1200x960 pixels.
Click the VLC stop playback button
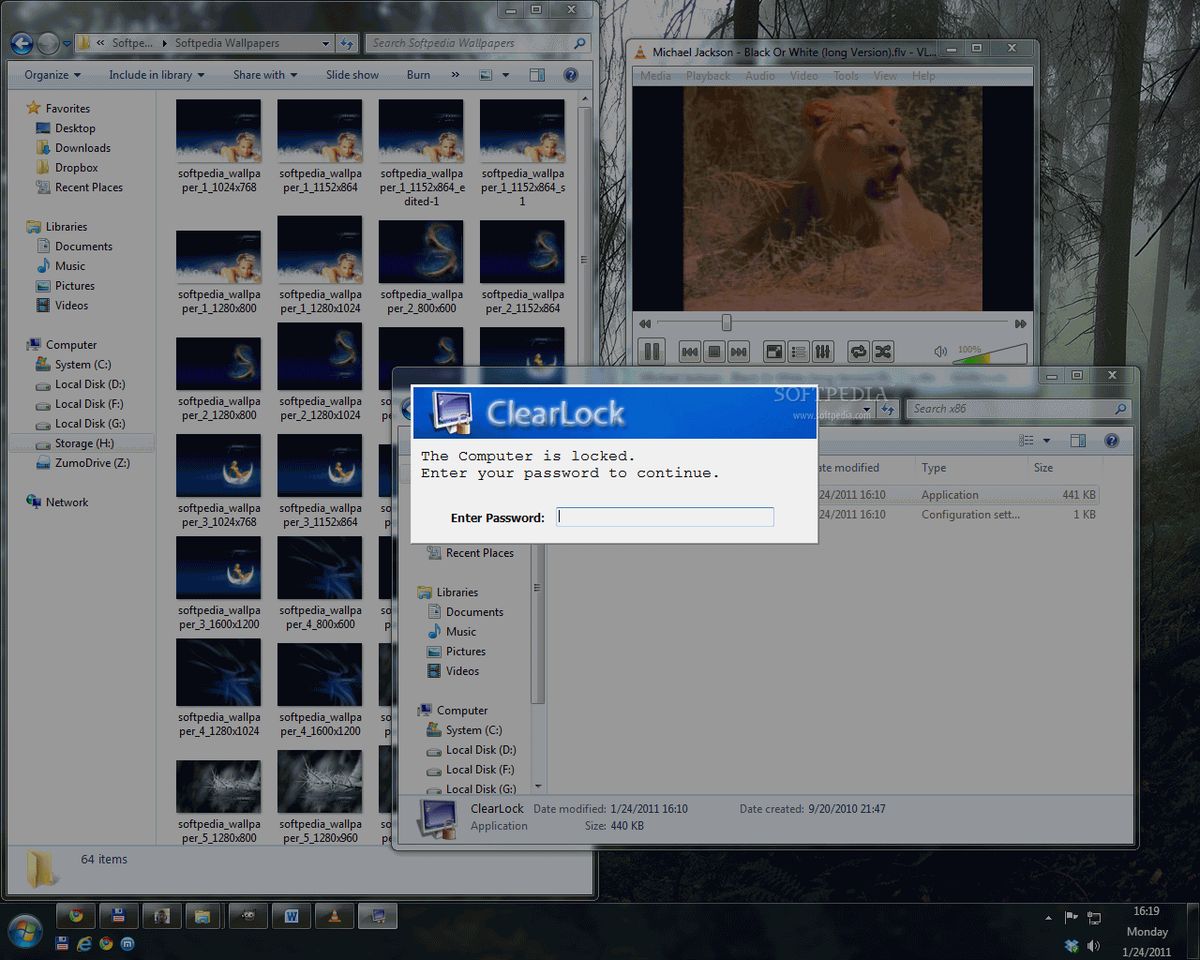tap(714, 351)
